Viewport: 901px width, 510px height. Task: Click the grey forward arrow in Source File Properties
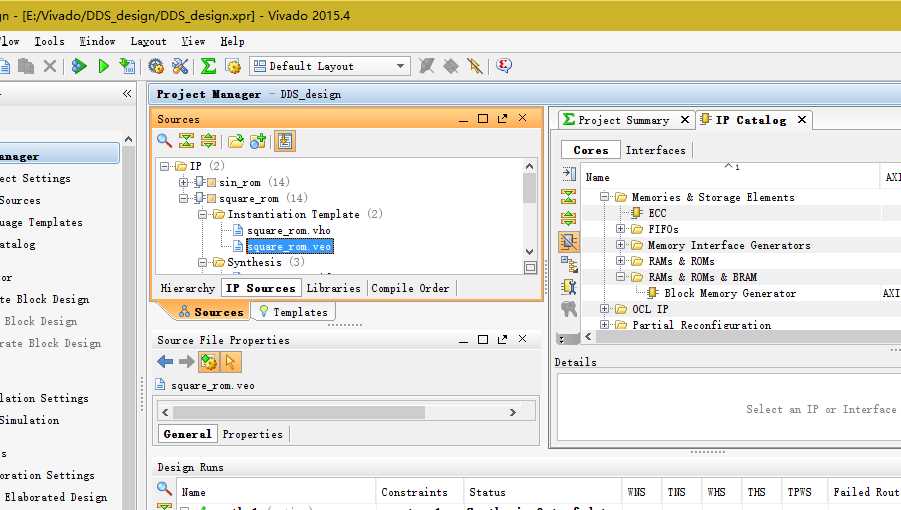tap(186, 361)
